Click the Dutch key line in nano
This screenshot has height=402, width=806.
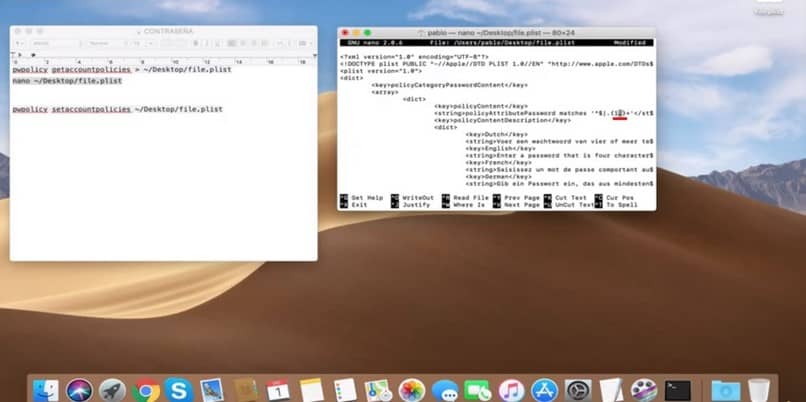(x=496, y=134)
